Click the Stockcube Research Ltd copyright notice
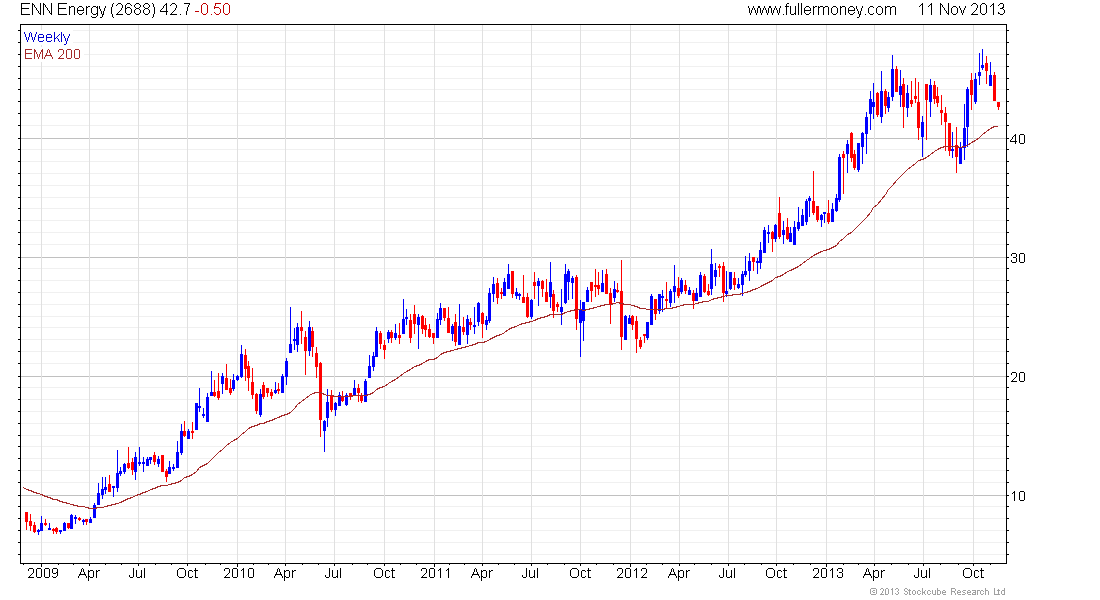This screenshot has width=1100, height=600. pos(937,592)
